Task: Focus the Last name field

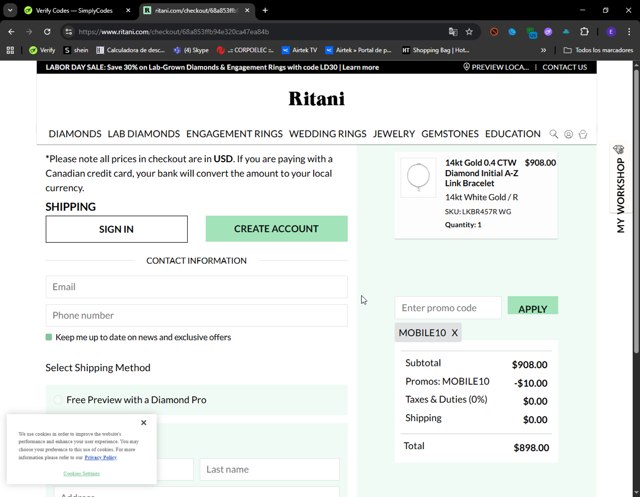Action: 269,469
